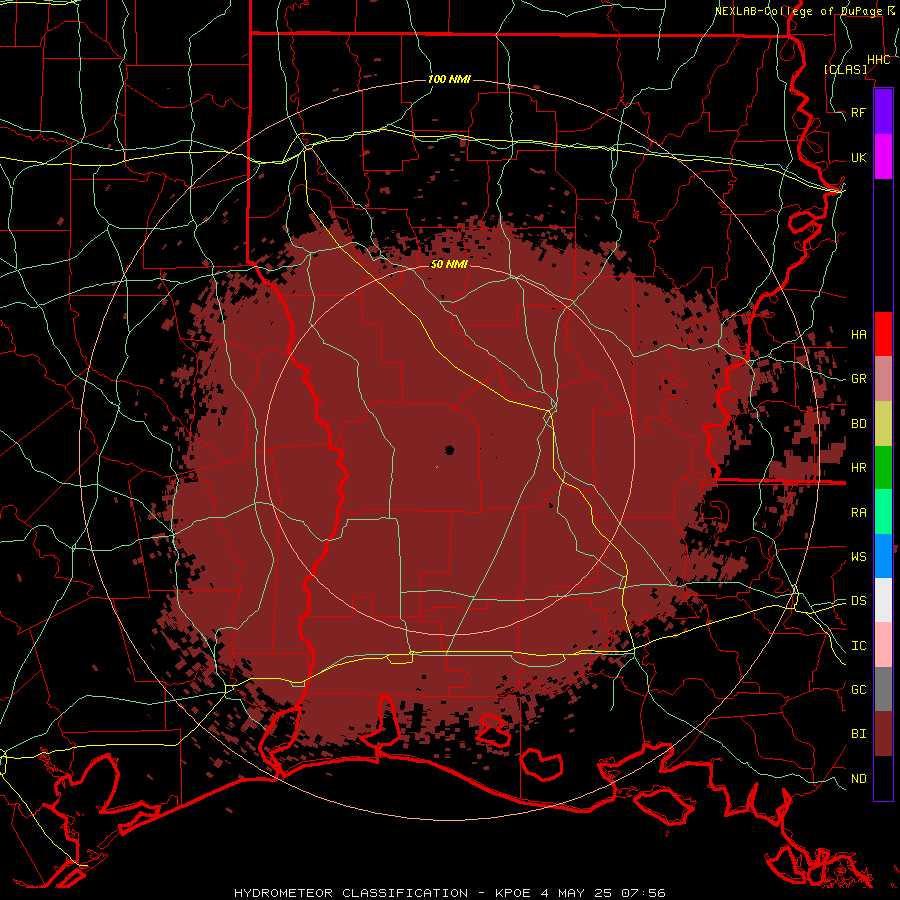Click the BD legend label
This screenshot has height=900, width=900.
pos(859,424)
